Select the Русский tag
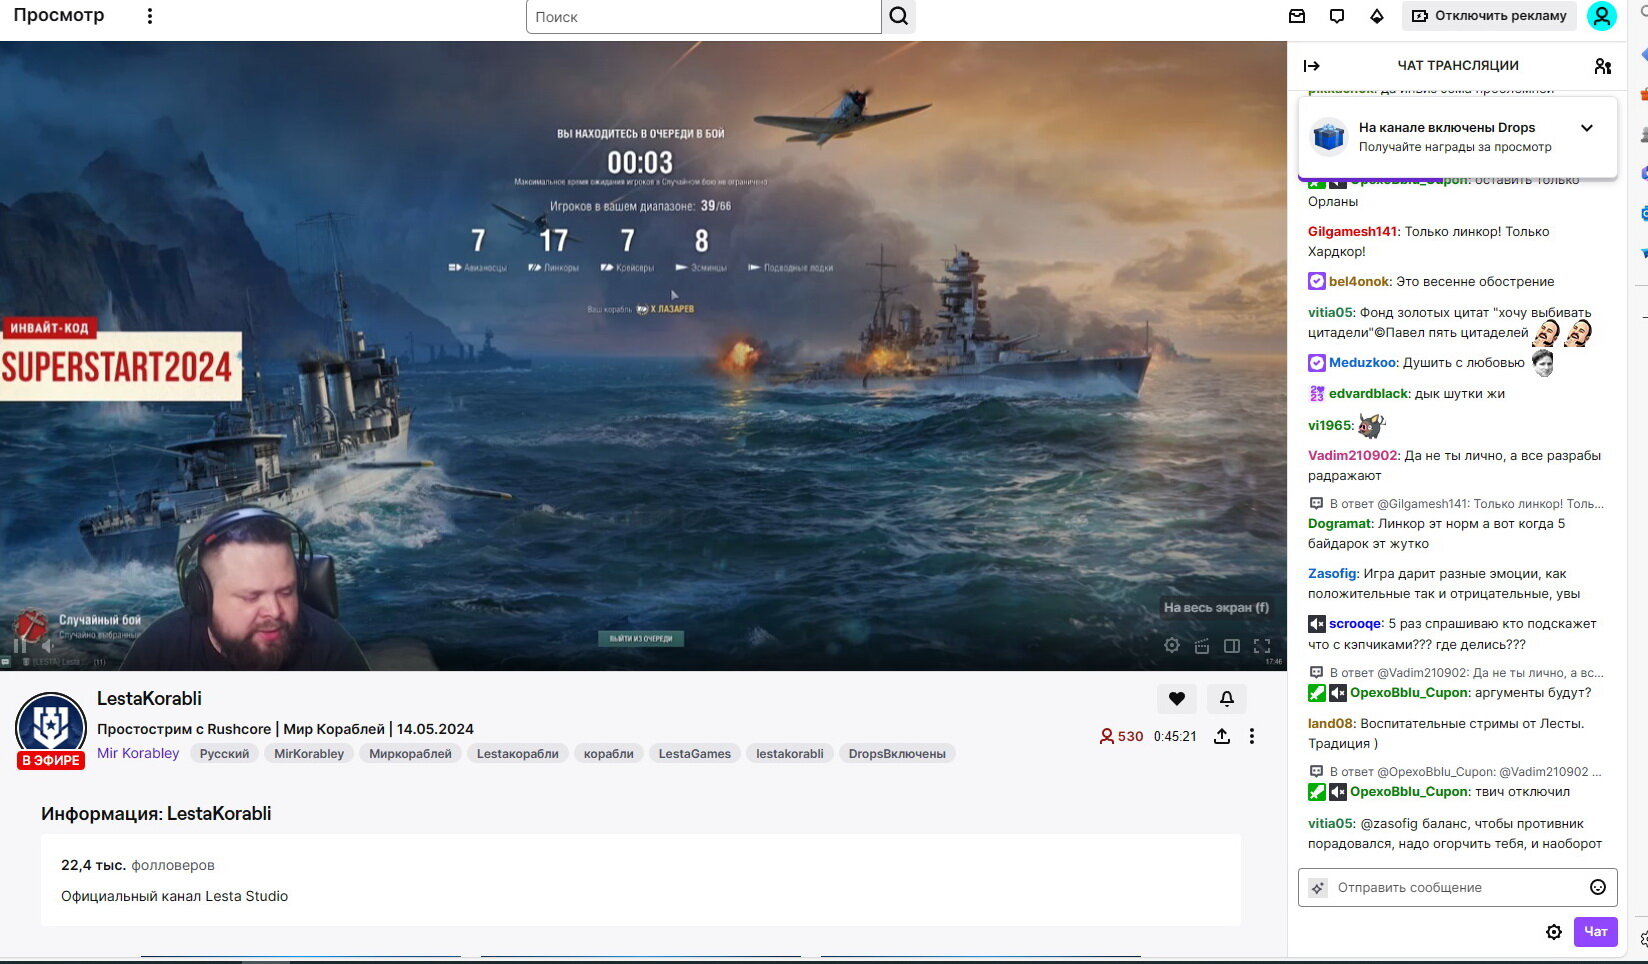The width and height of the screenshot is (1648, 964). [x=224, y=754]
